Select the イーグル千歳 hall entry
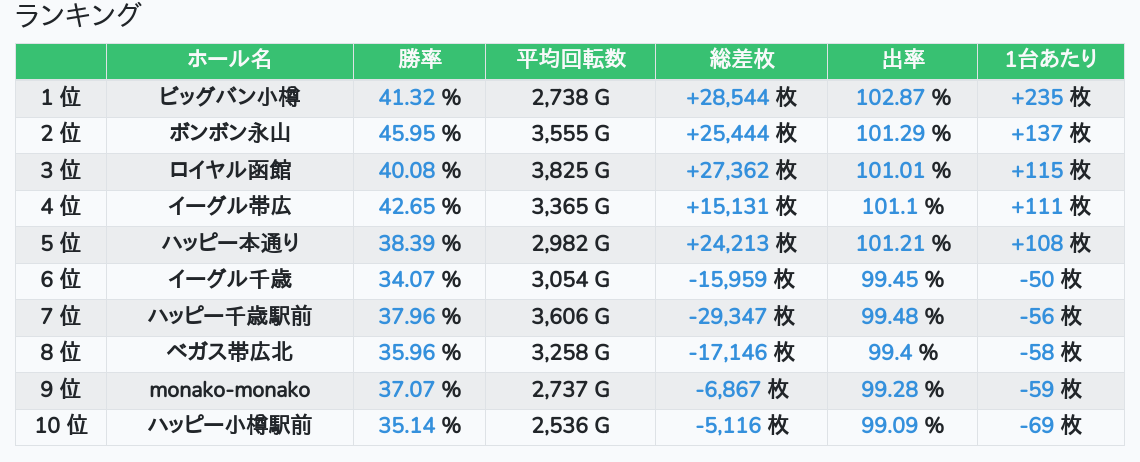Image resolution: width=1140 pixels, height=462 pixels. [230, 279]
